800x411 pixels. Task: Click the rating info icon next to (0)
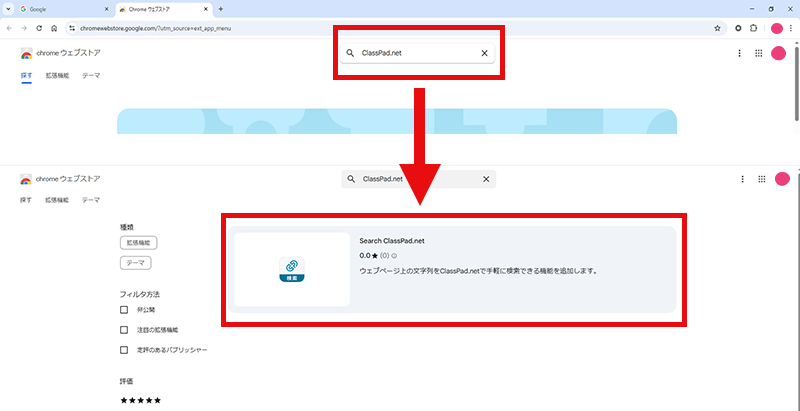[394, 255]
